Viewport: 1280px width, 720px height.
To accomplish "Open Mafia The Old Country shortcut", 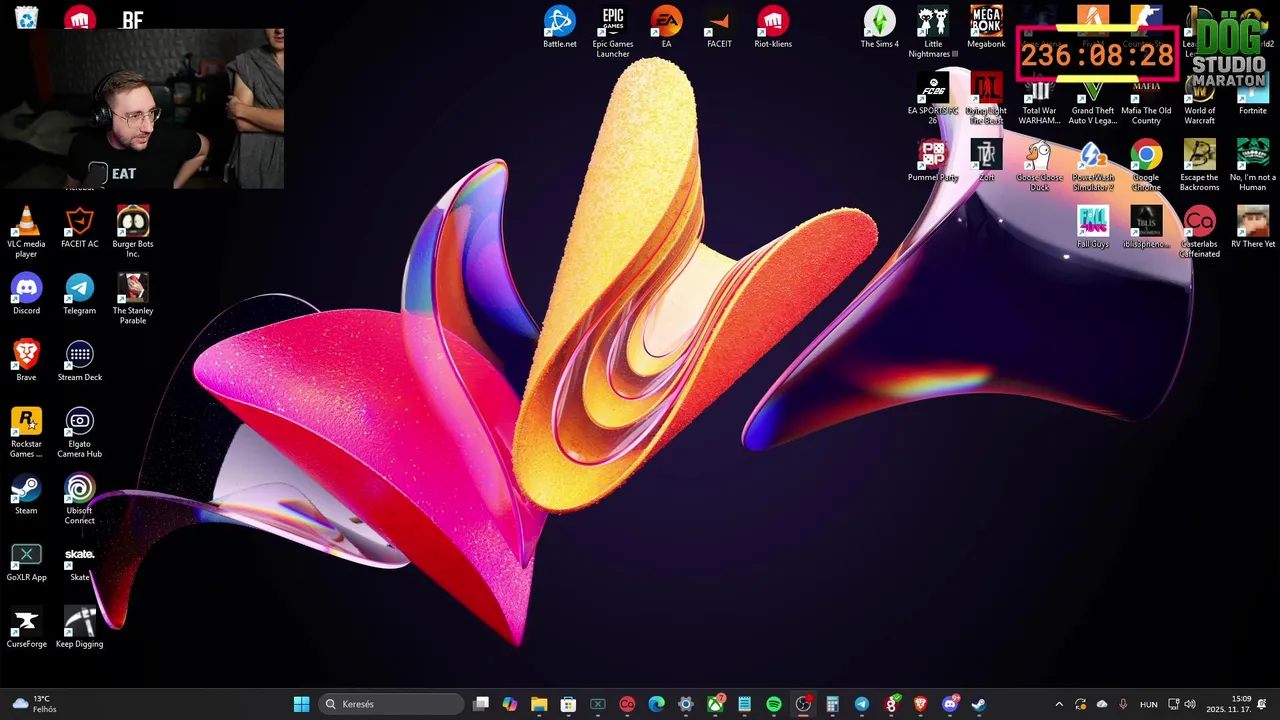I will (1146, 99).
